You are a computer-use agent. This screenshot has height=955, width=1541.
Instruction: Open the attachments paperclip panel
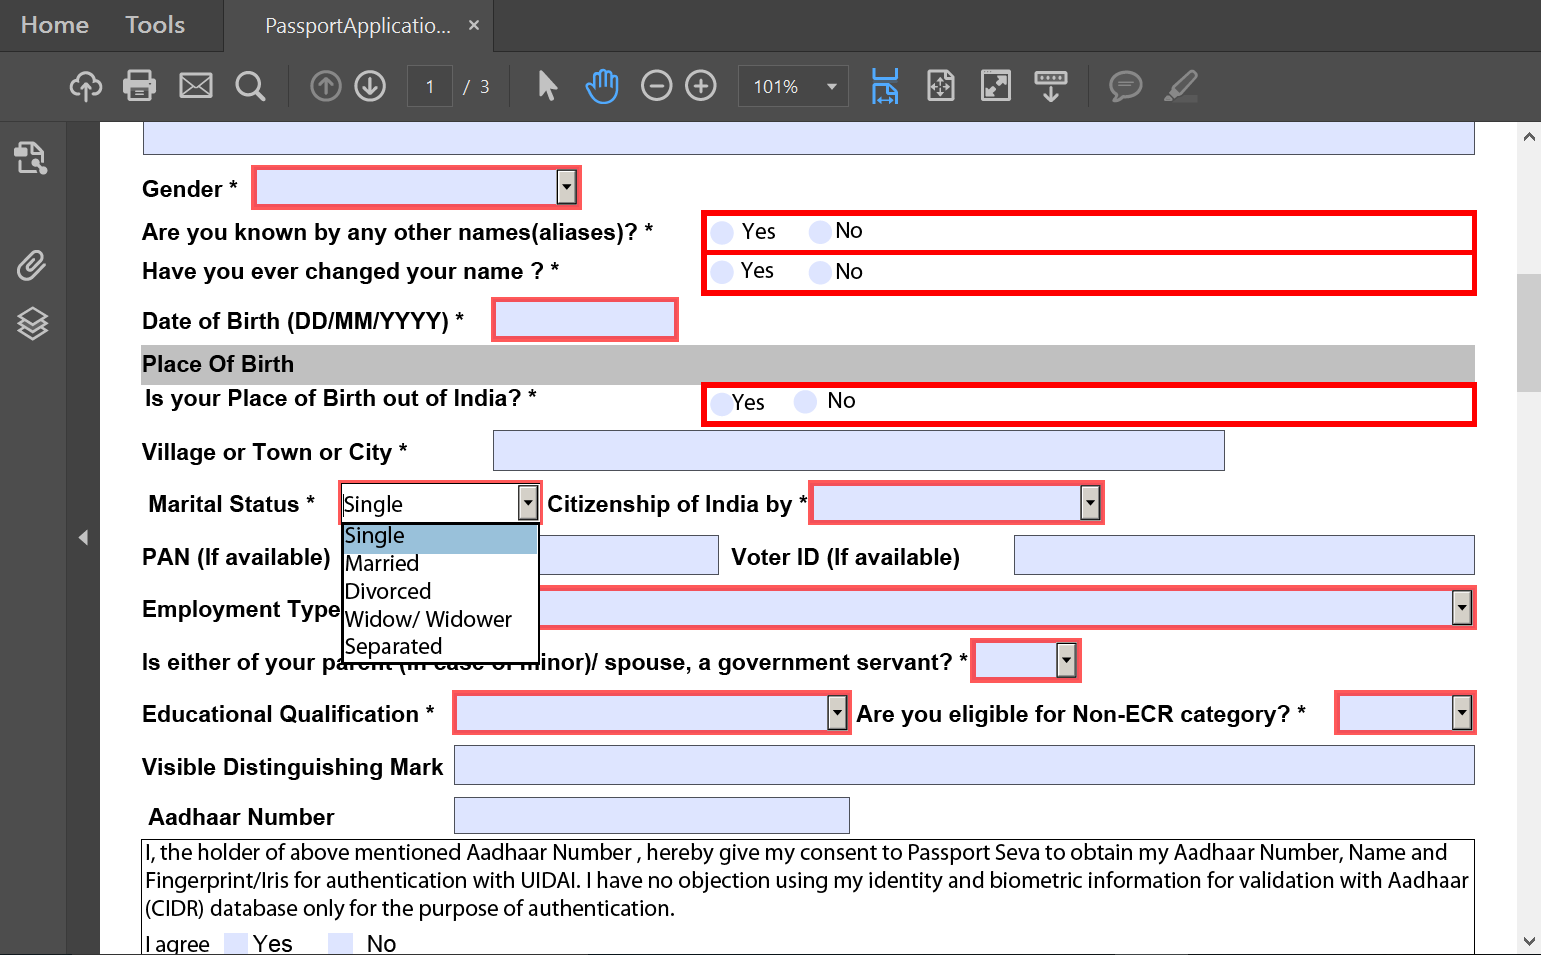pos(32,265)
